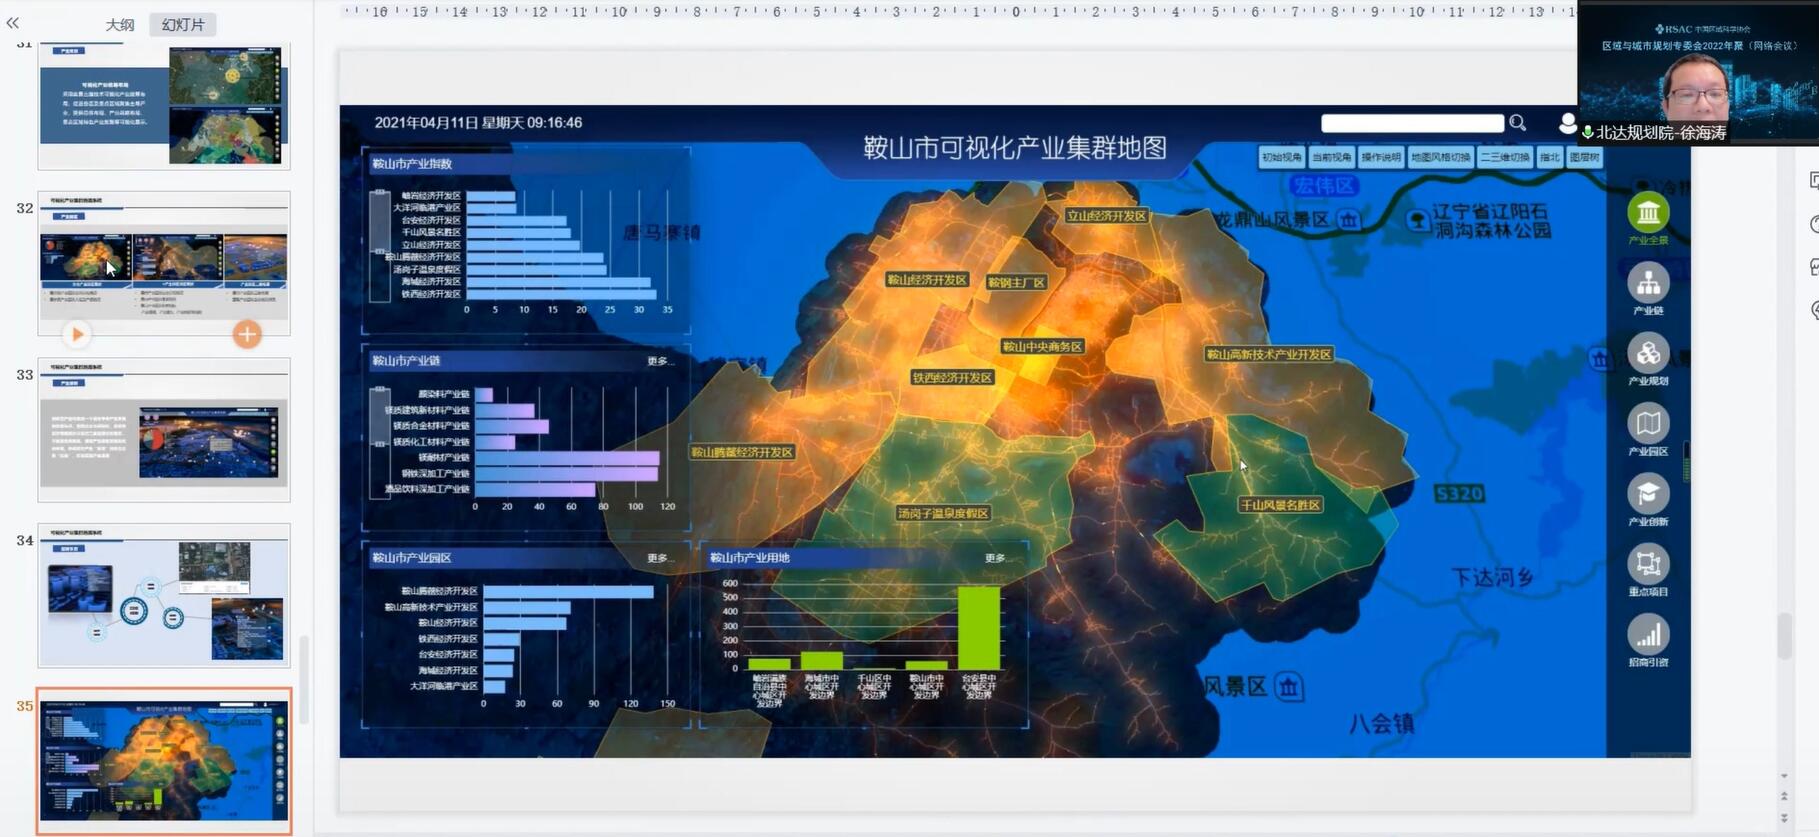Switch to the 大纲 tab
Screen dimensions: 1819x837
[120, 24]
